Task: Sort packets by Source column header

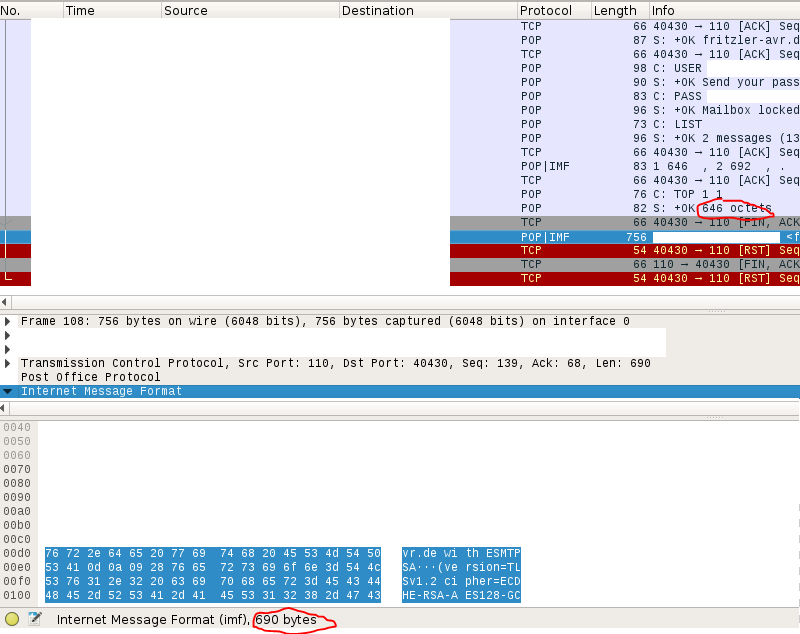Action: click(251, 10)
